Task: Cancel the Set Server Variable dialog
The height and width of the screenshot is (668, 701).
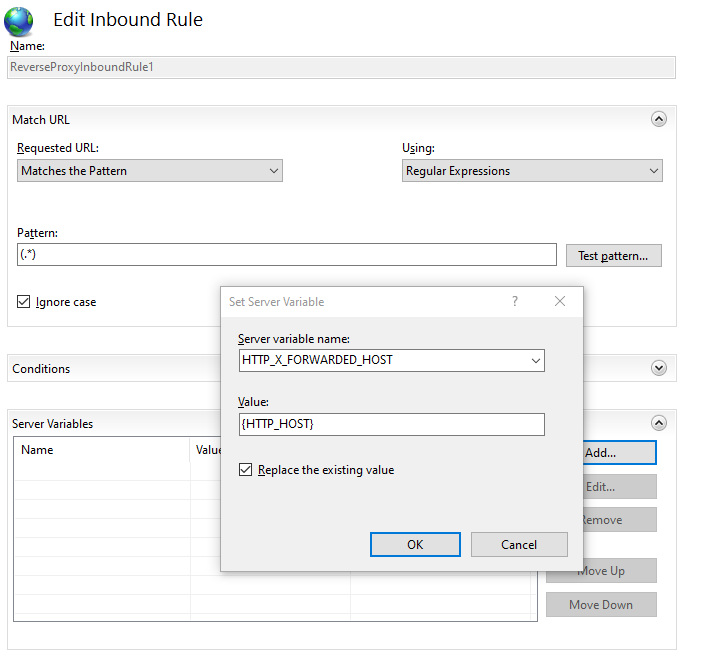Action: point(519,545)
